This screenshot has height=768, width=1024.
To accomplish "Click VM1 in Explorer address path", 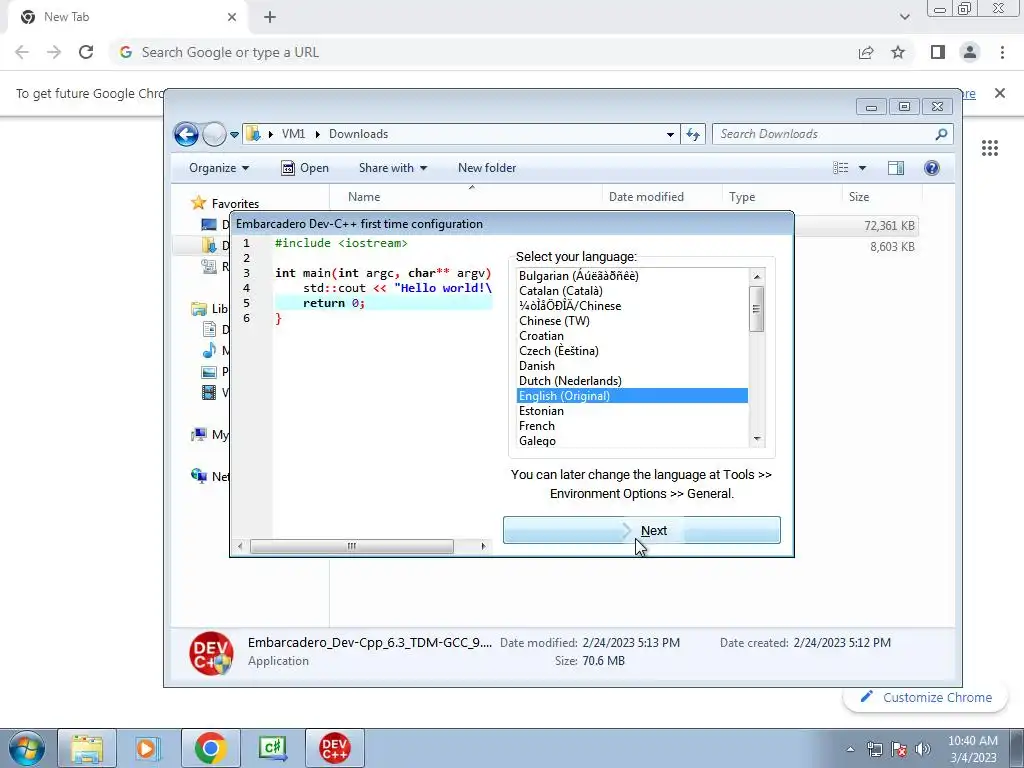I will click(293, 134).
